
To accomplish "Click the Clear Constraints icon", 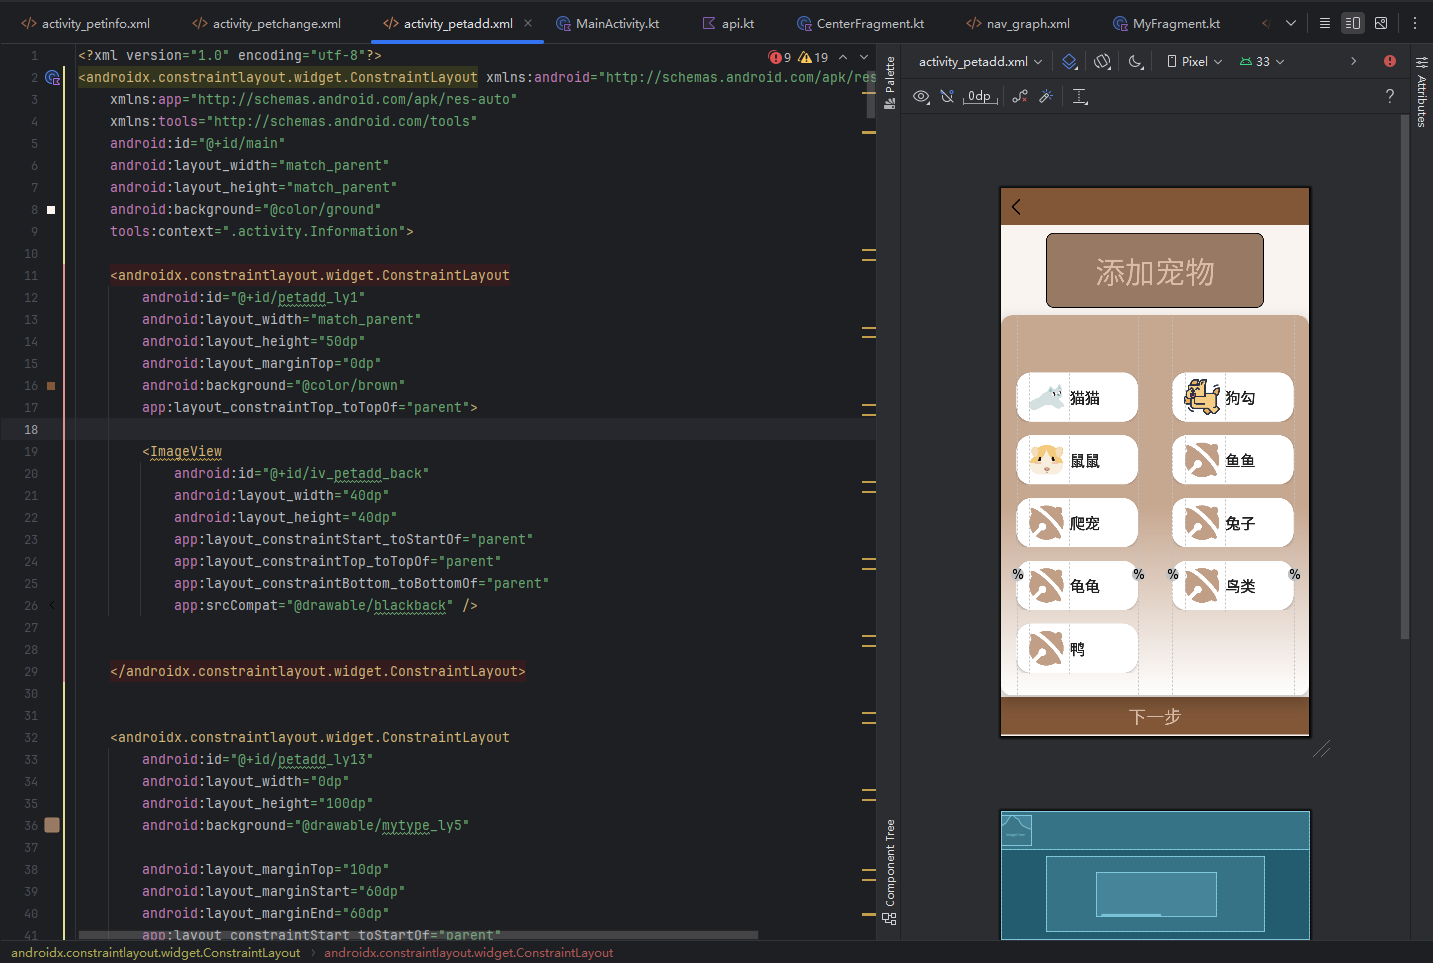I will (1020, 97).
